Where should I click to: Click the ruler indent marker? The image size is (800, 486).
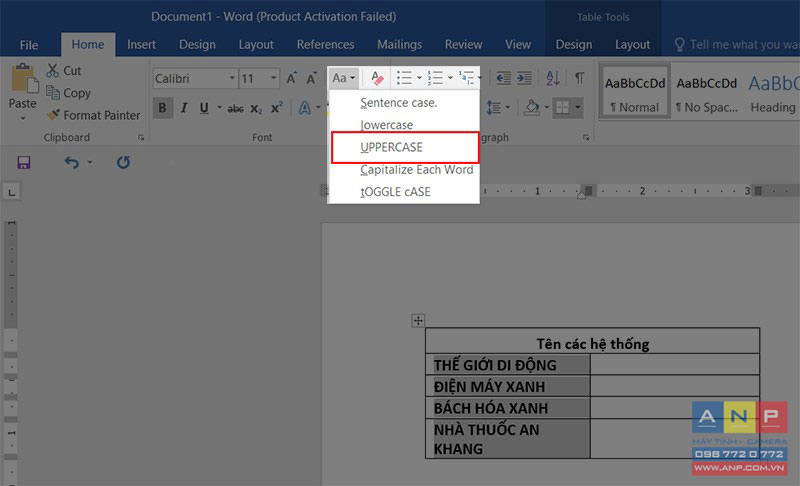[581, 193]
